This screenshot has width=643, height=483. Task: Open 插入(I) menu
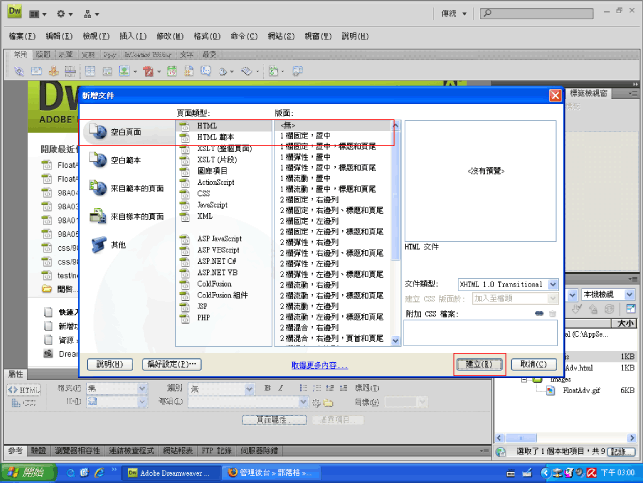click(x=133, y=36)
